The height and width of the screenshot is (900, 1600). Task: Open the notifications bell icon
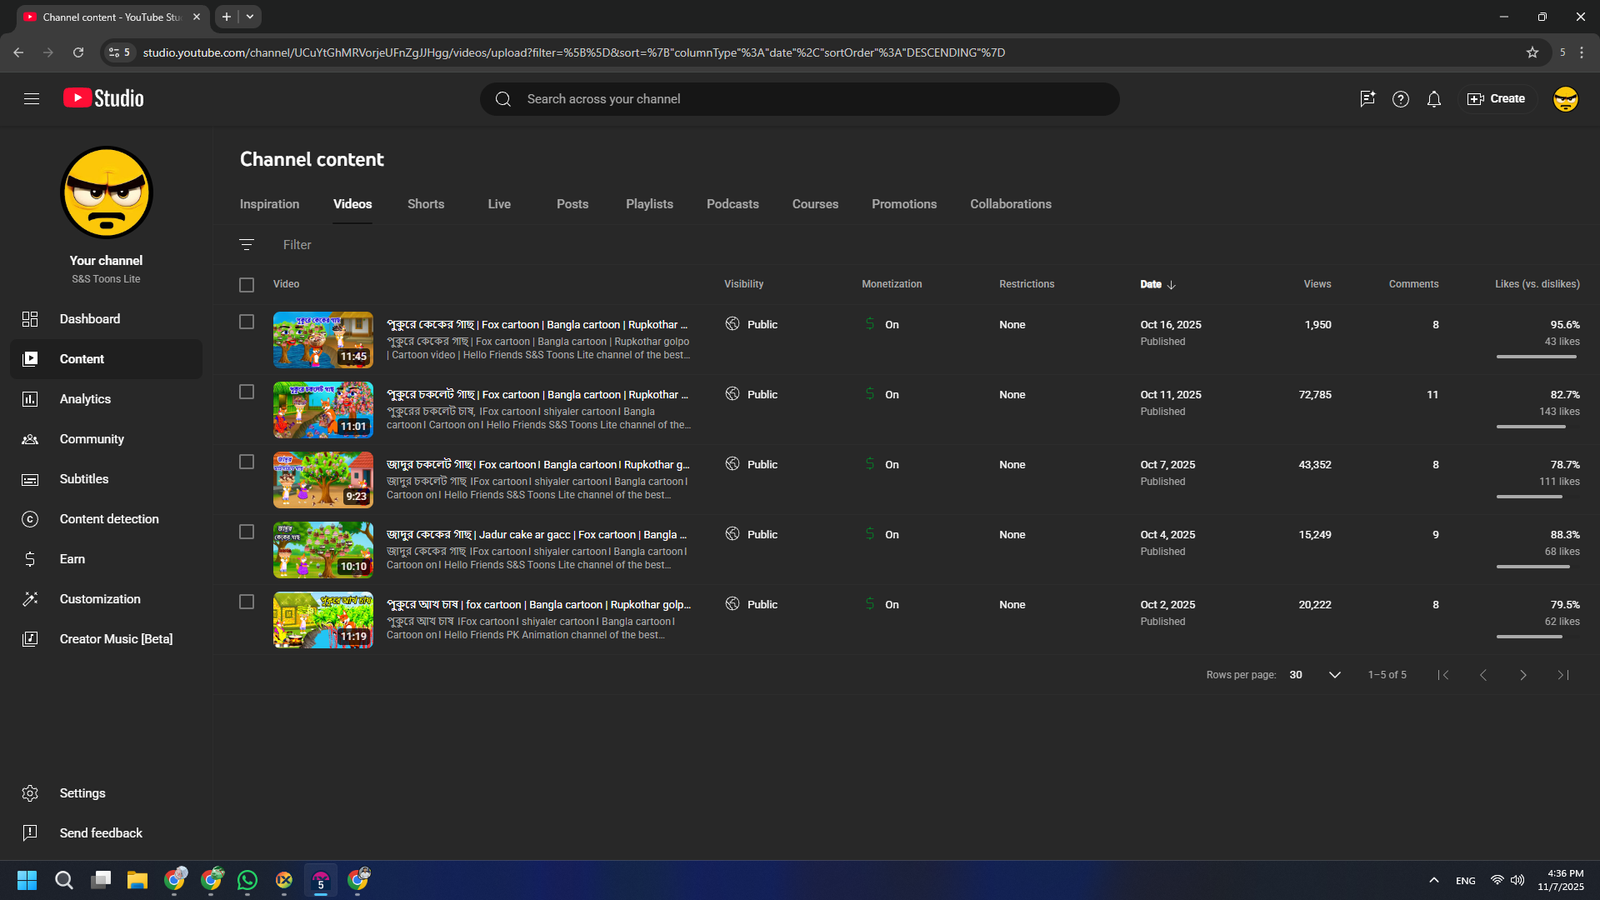coord(1434,99)
